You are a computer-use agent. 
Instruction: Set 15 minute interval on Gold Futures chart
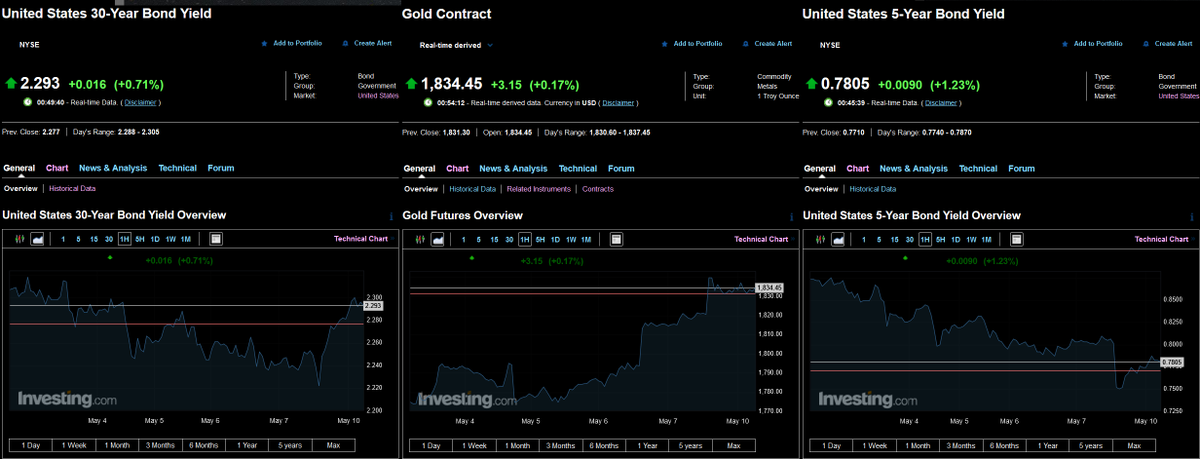click(494, 239)
